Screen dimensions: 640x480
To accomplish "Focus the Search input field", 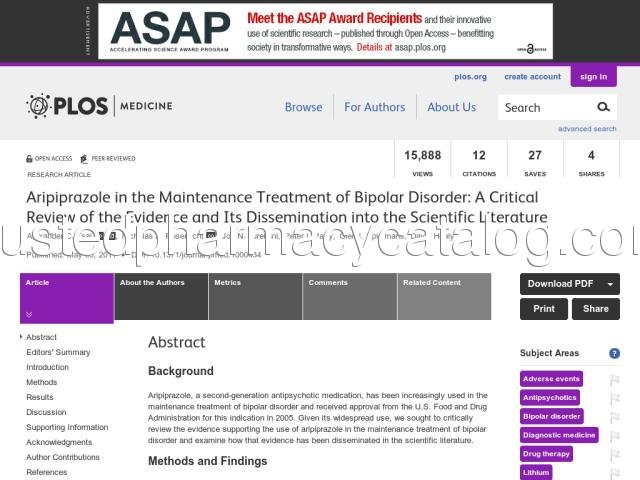I will (547, 107).
